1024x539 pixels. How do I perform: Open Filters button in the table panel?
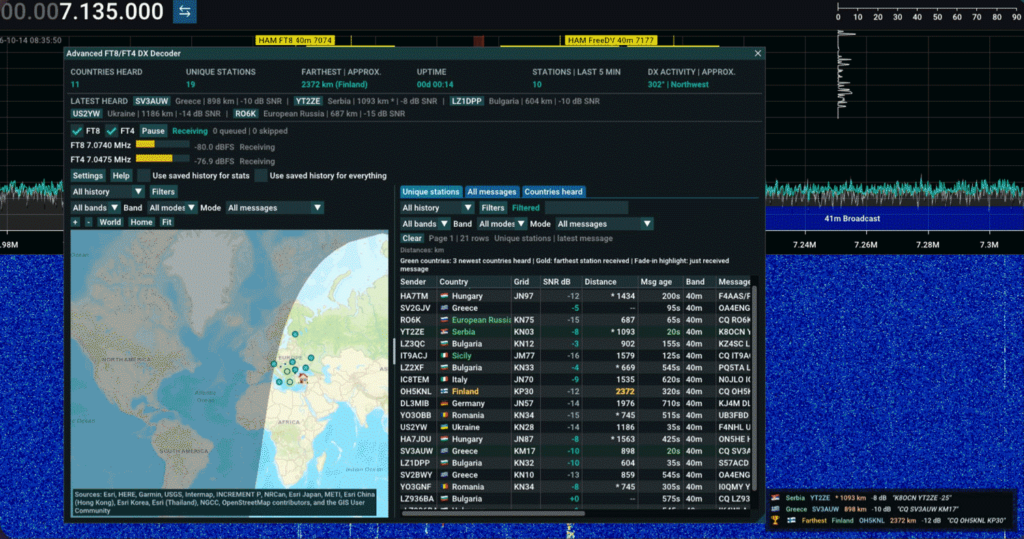[493, 208]
